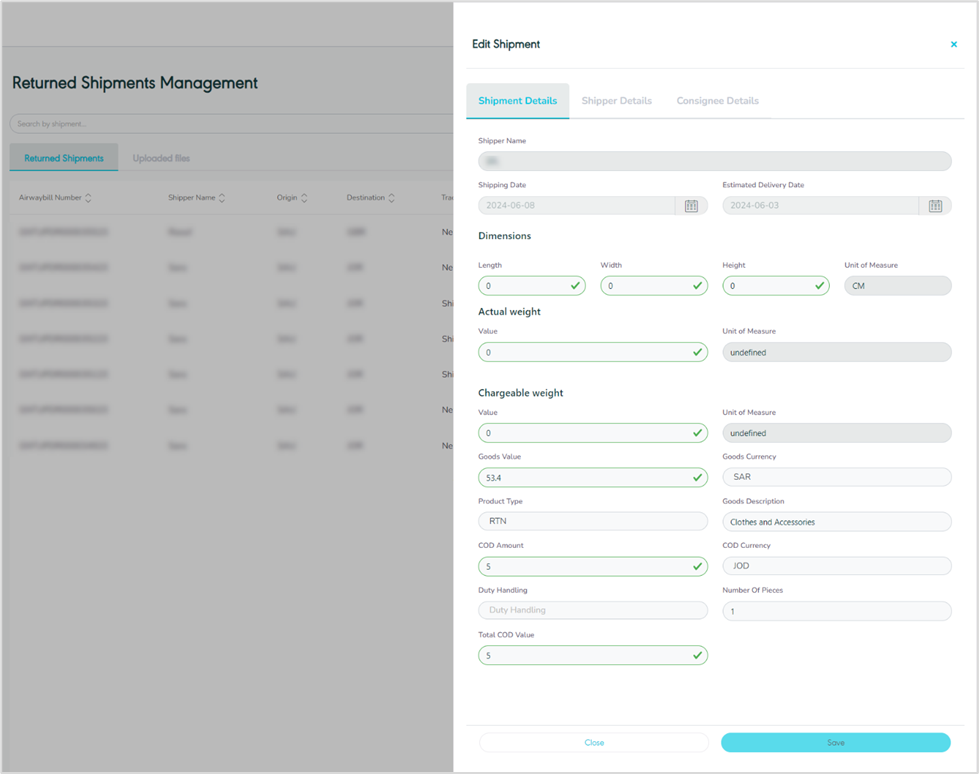Open the Product Type RTN dropdown
The image size is (979, 774).
click(x=592, y=521)
